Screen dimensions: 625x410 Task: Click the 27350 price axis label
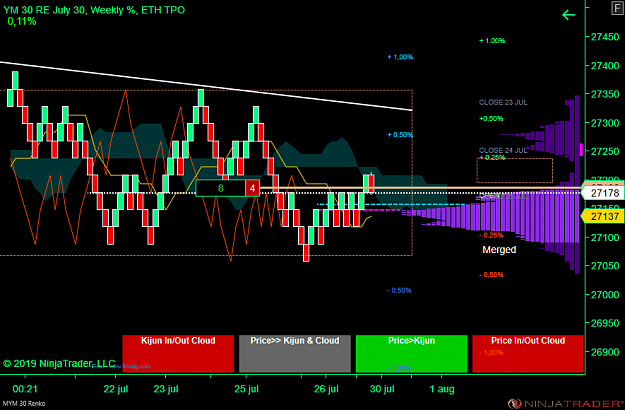point(605,94)
